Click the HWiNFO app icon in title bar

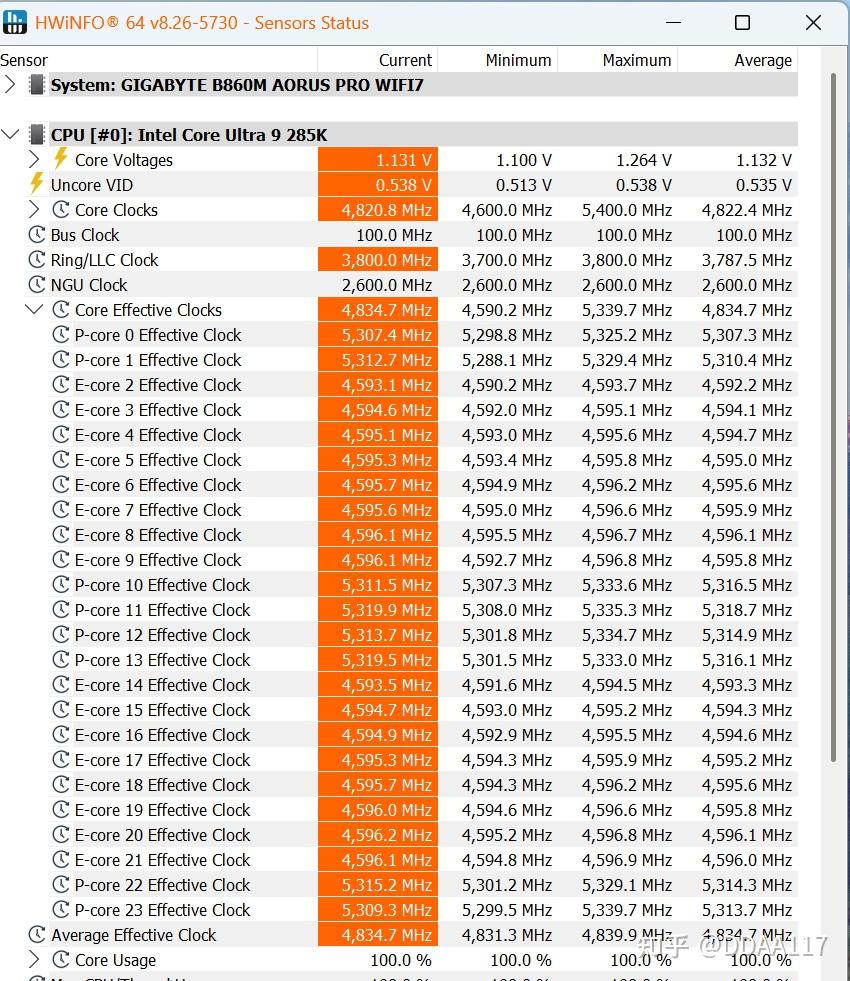[15, 23]
